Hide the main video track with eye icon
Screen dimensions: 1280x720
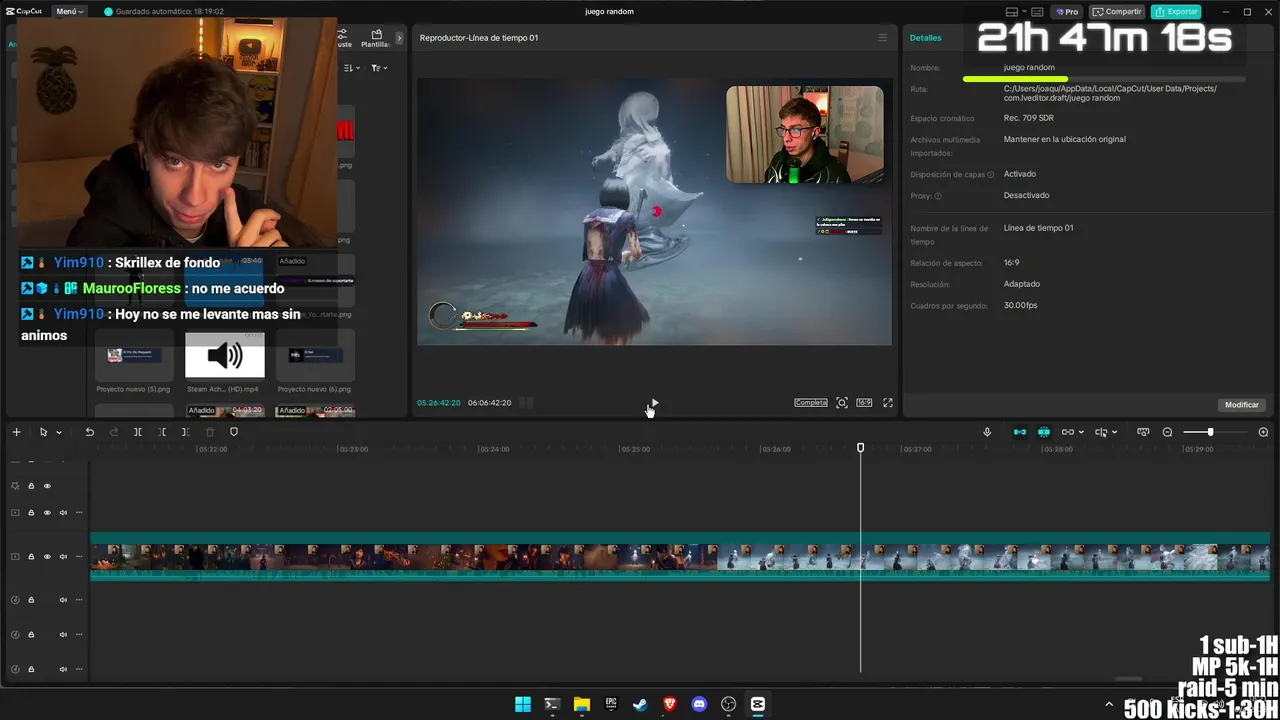[47, 557]
